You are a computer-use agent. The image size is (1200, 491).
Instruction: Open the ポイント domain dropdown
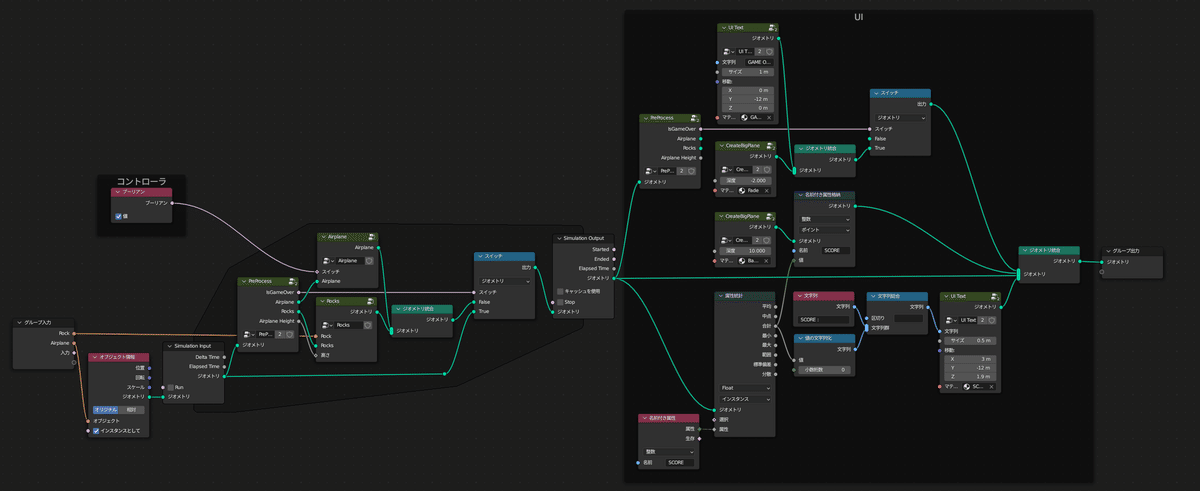tap(824, 229)
